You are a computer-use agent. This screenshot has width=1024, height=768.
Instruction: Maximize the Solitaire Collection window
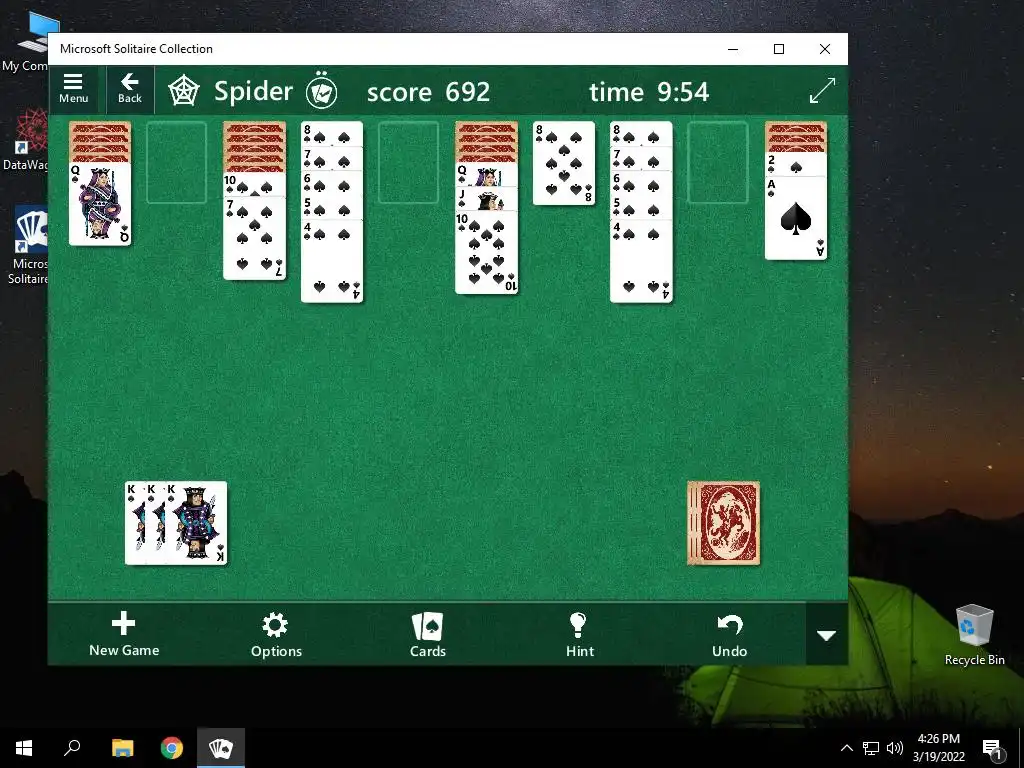click(x=778, y=49)
